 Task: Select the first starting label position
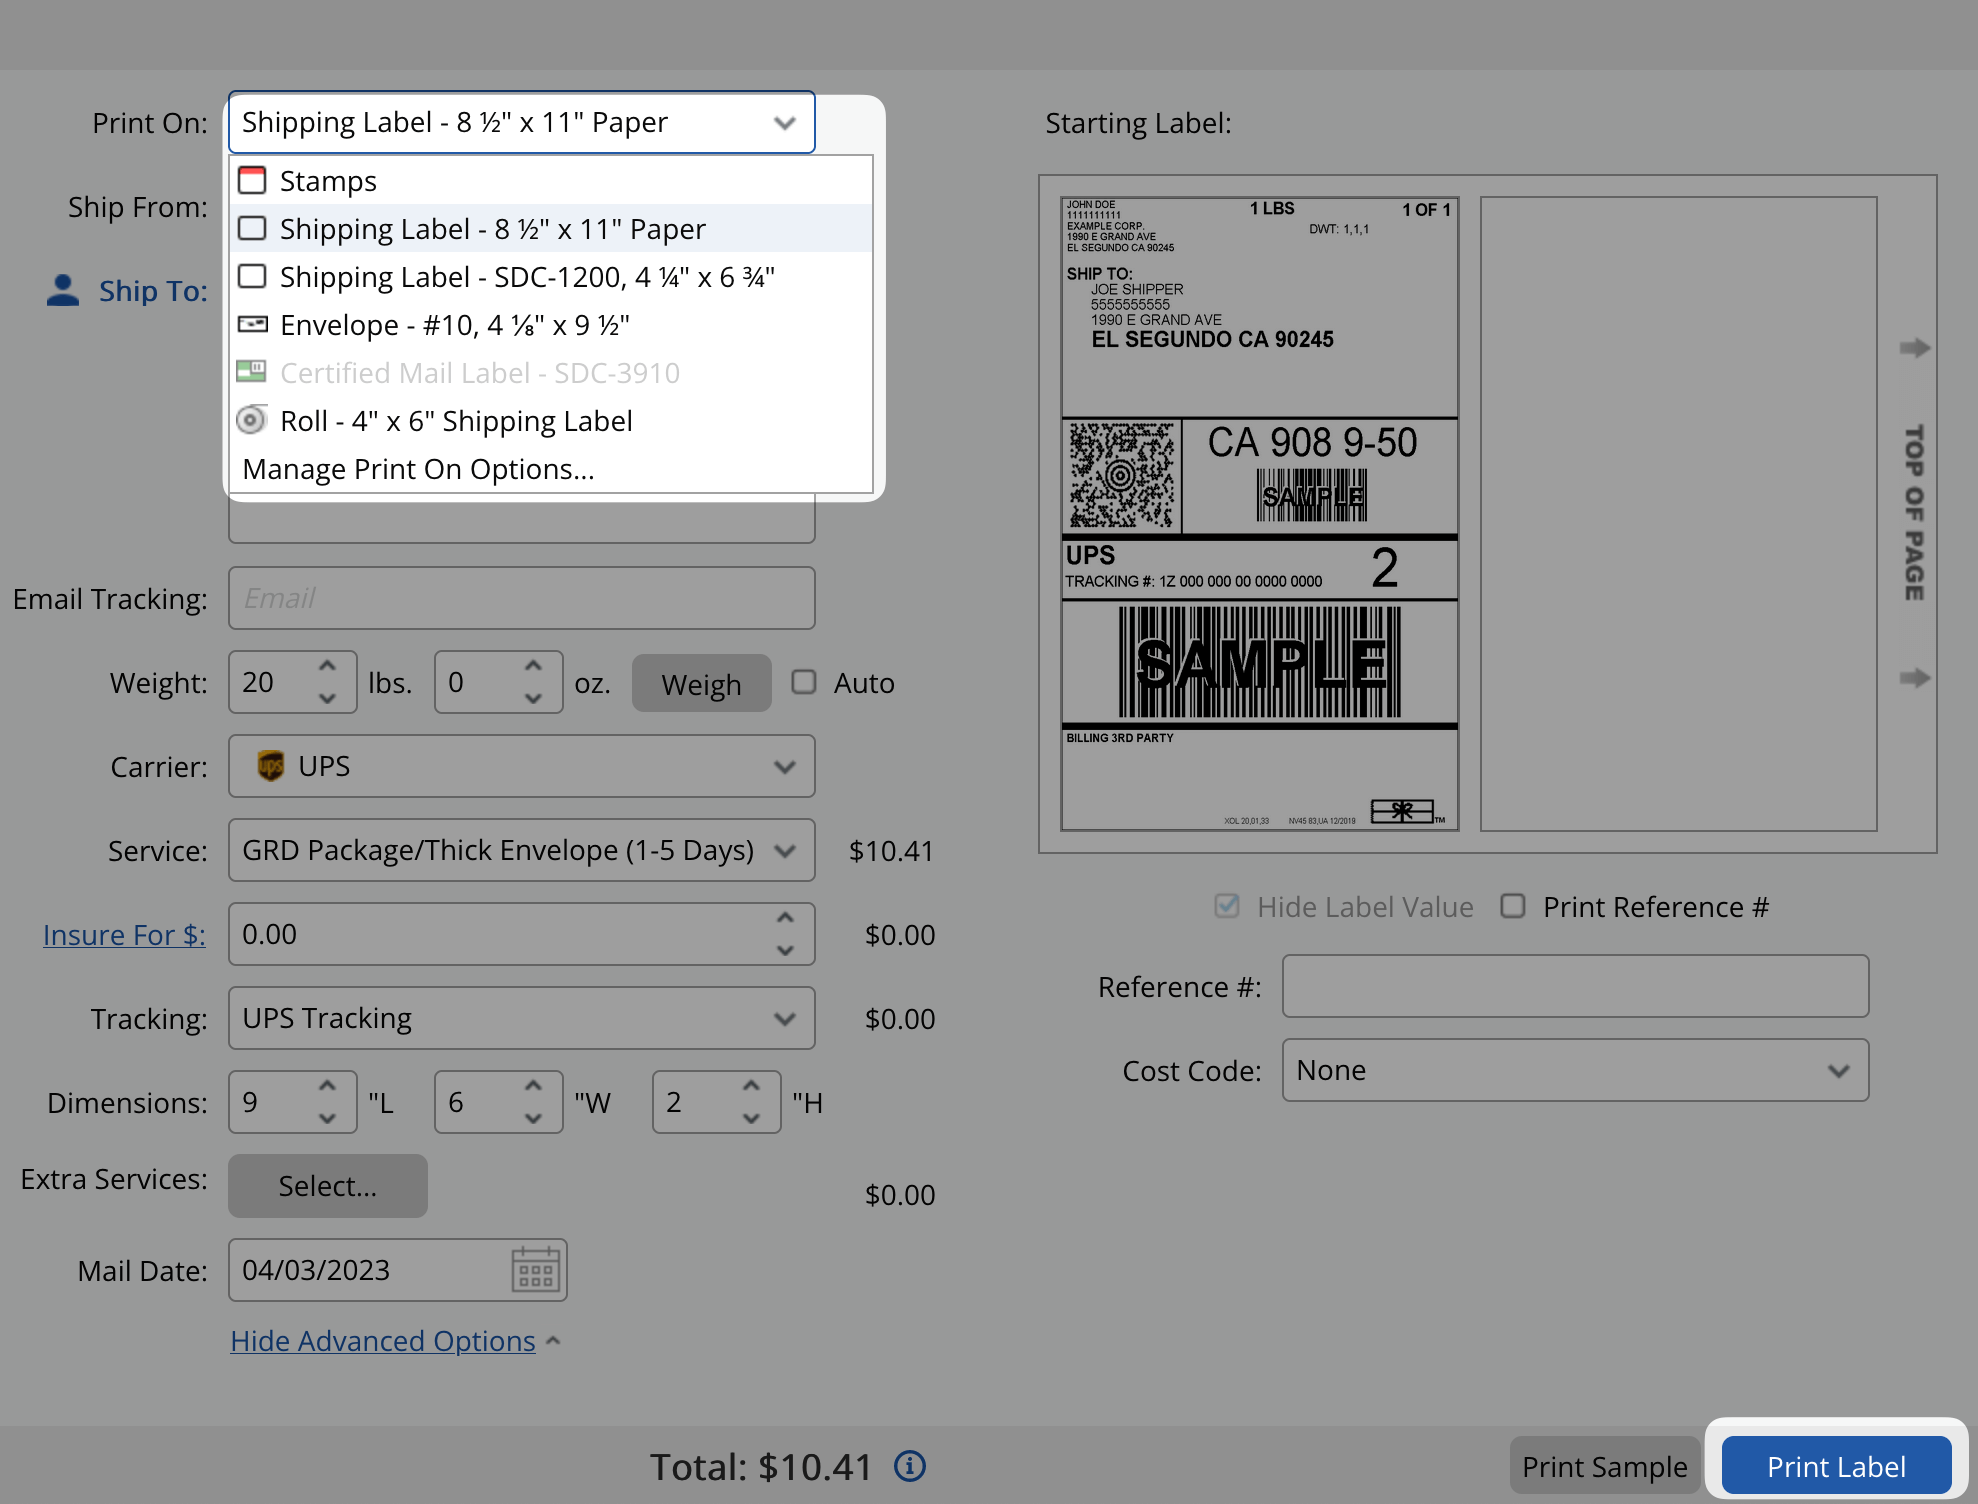click(1259, 514)
